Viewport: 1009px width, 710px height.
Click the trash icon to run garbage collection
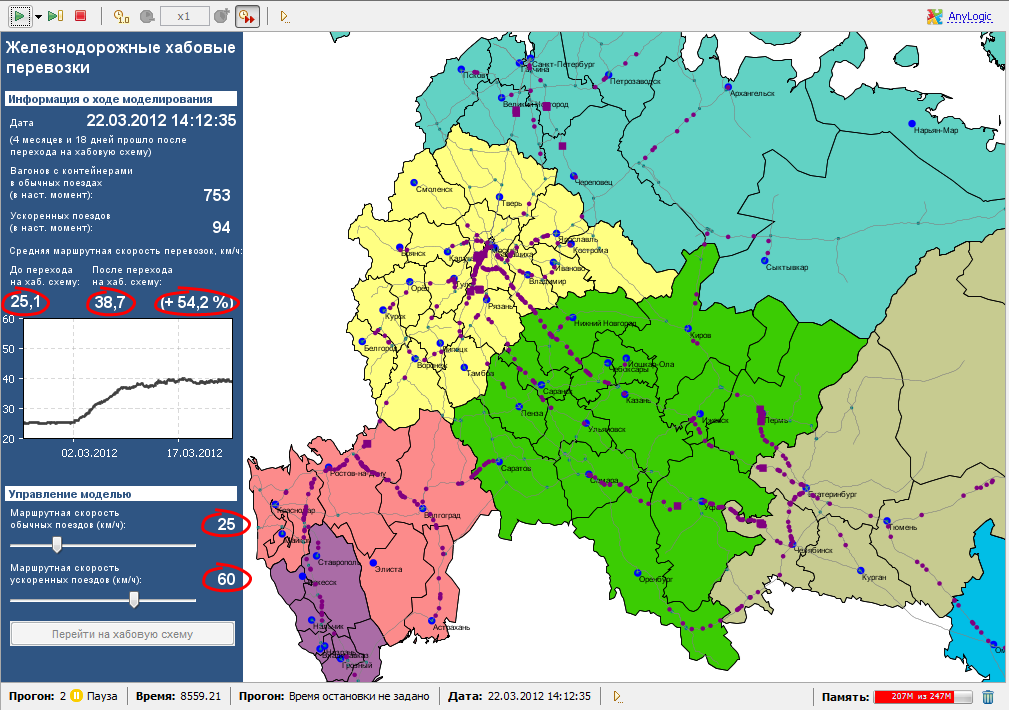pyautogui.click(x=988, y=696)
